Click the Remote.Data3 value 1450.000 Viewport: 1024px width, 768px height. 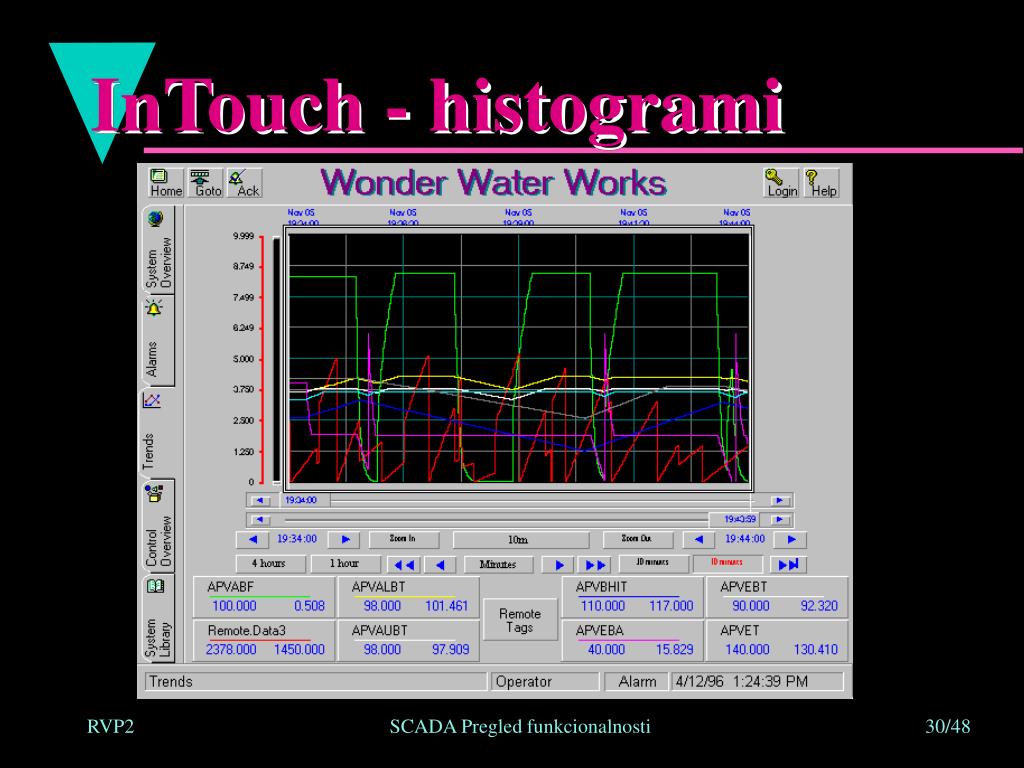[299, 650]
